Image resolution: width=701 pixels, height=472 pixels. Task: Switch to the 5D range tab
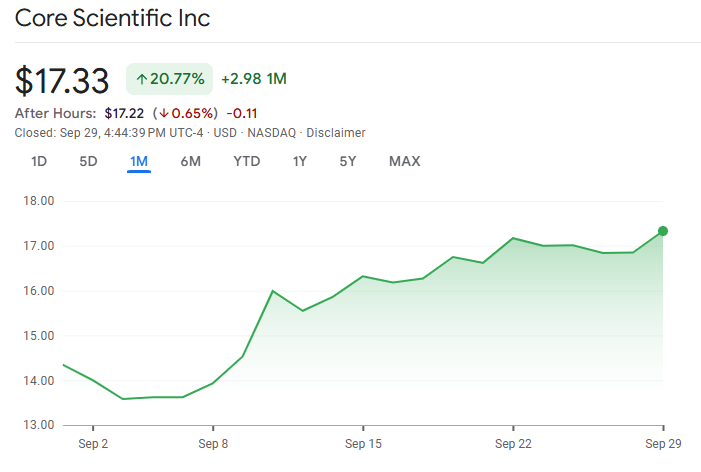click(x=89, y=161)
